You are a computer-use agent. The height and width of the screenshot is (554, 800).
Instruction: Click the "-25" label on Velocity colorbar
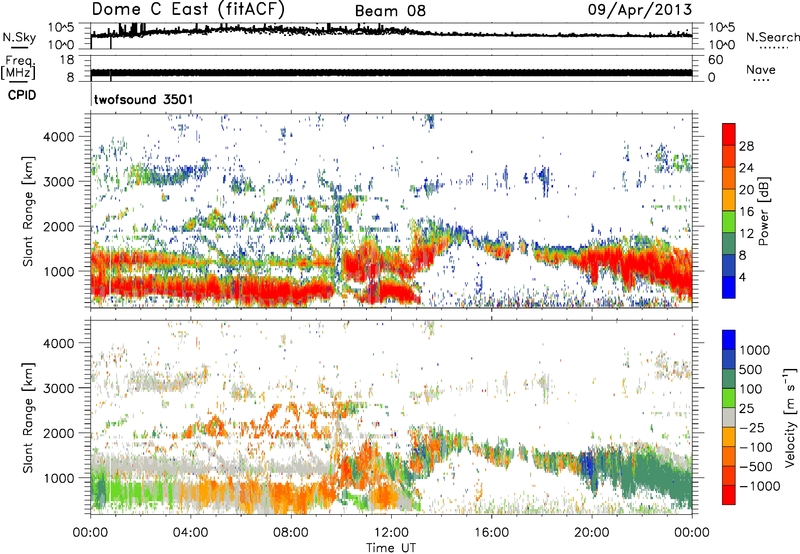(x=753, y=427)
